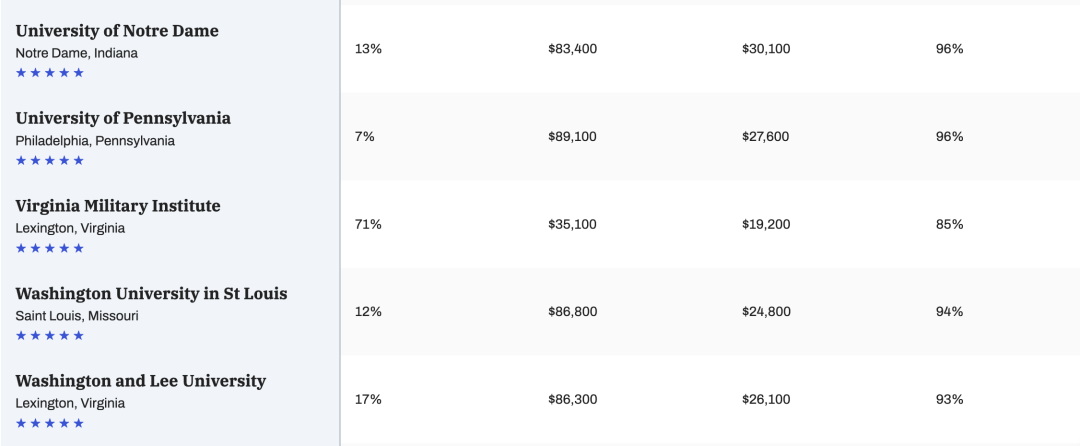The width and height of the screenshot is (1080, 446).
Task: Click Notre Dame's 13% acceptance rate cell
Action: [x=368, y=49]
